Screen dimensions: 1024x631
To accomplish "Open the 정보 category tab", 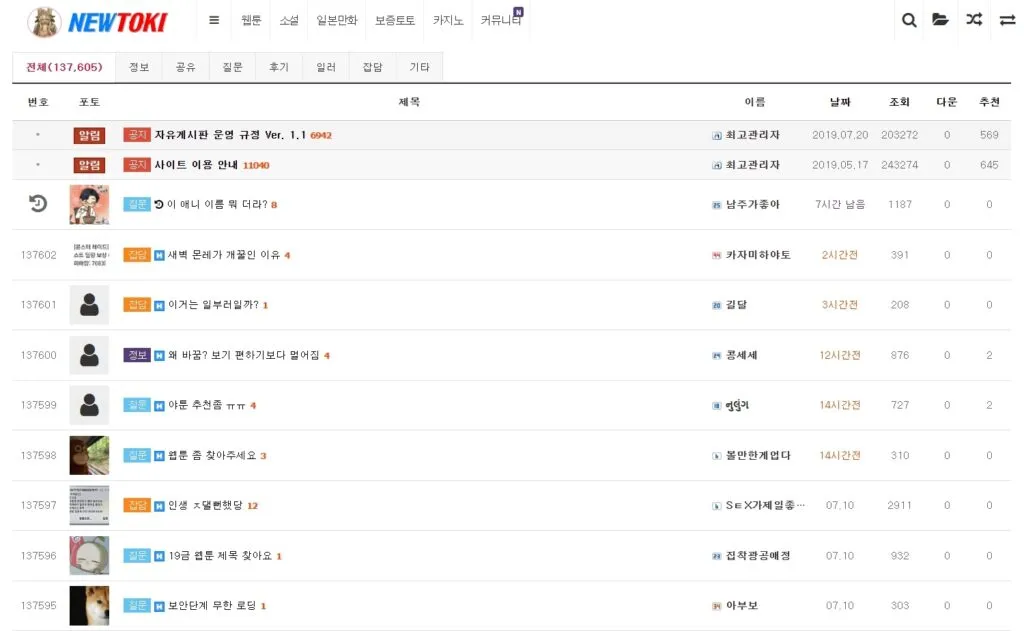I will 138,66.
